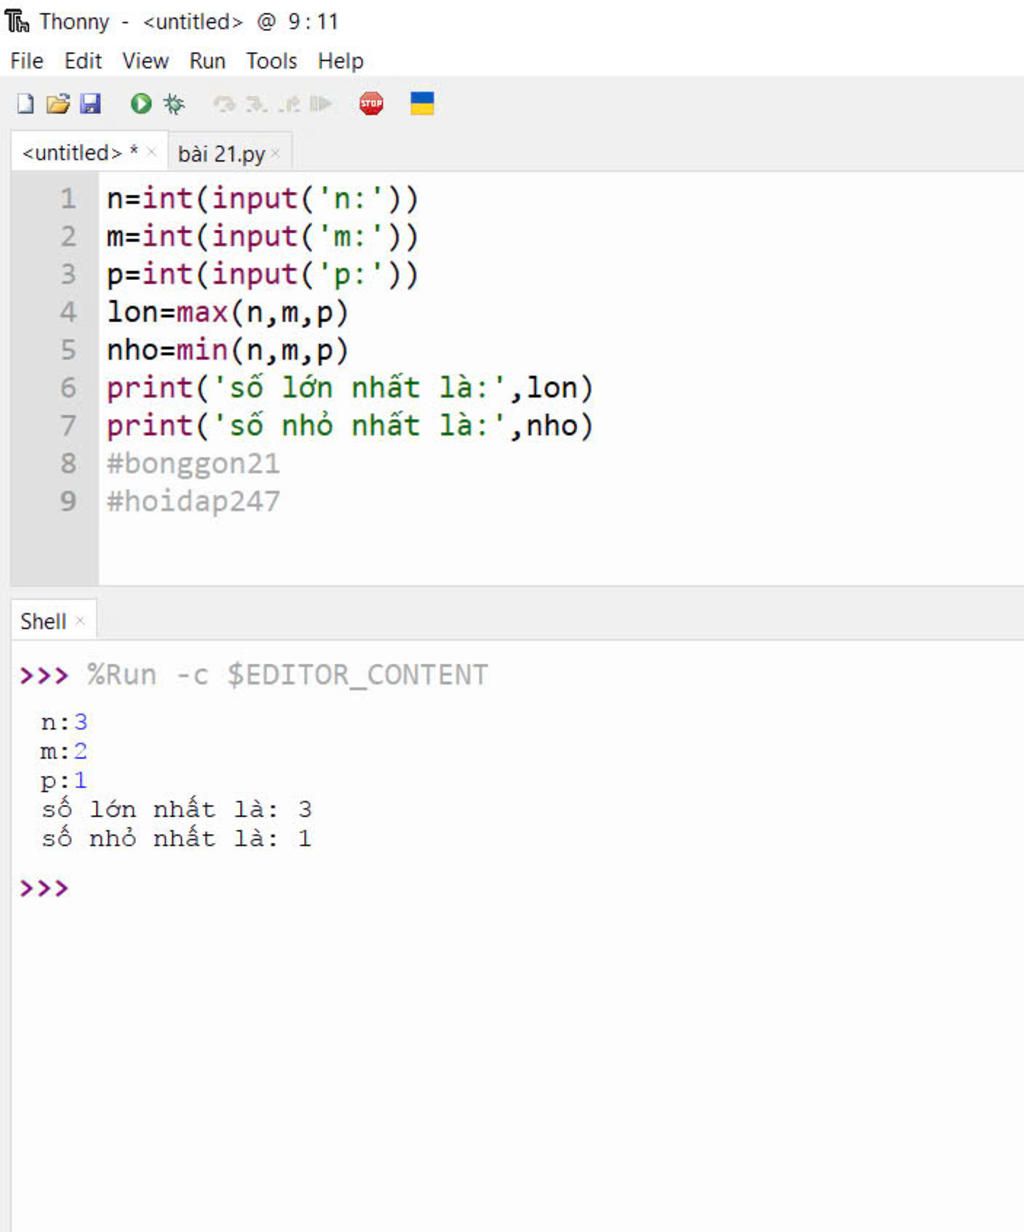
Task: Click the Resume debugger icon
Action: point(321,103)
